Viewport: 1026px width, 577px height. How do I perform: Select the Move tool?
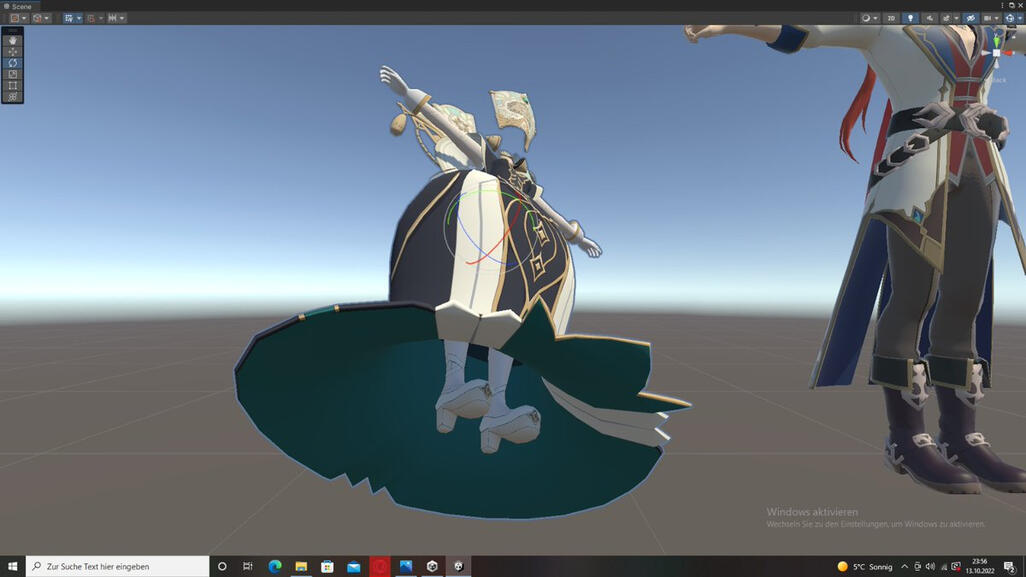pos(13,51)
